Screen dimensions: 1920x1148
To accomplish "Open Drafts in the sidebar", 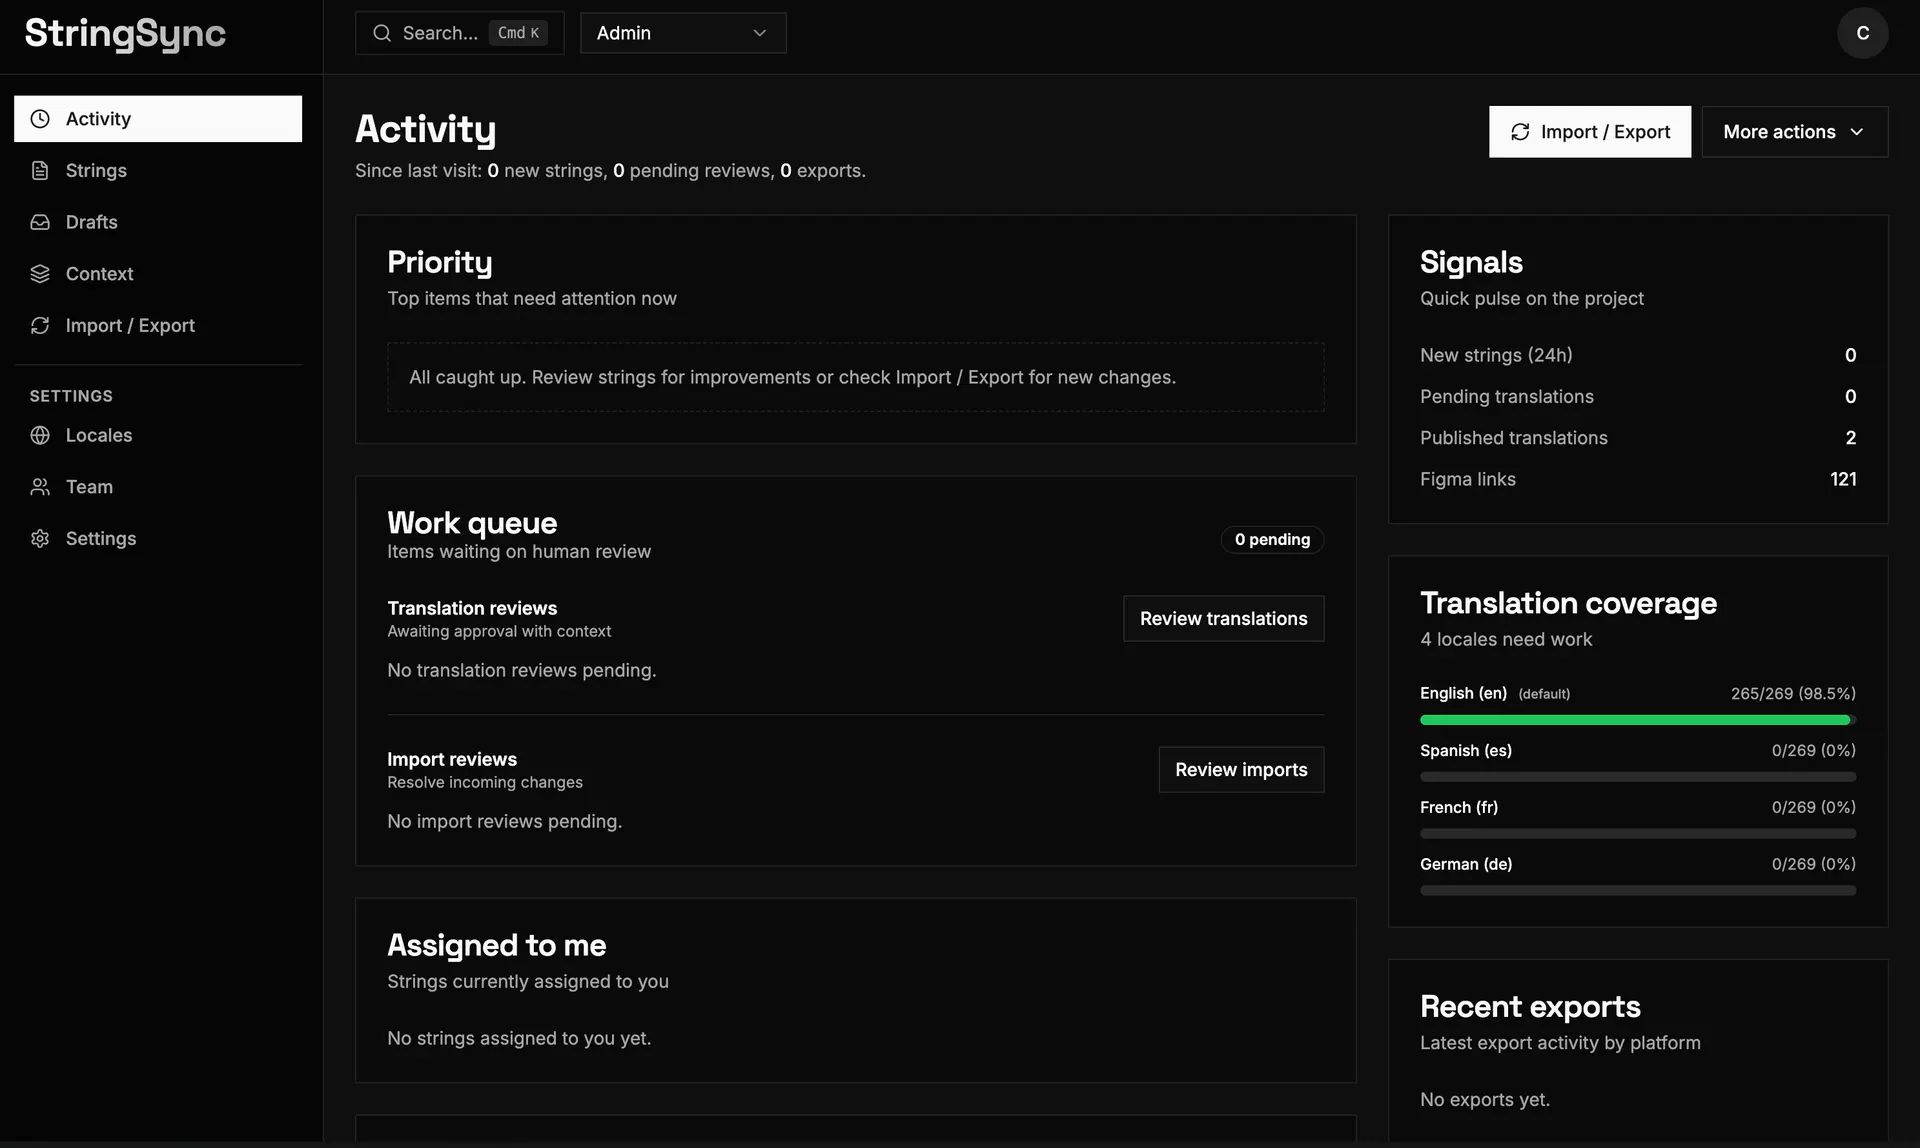I will pos(158,222).
